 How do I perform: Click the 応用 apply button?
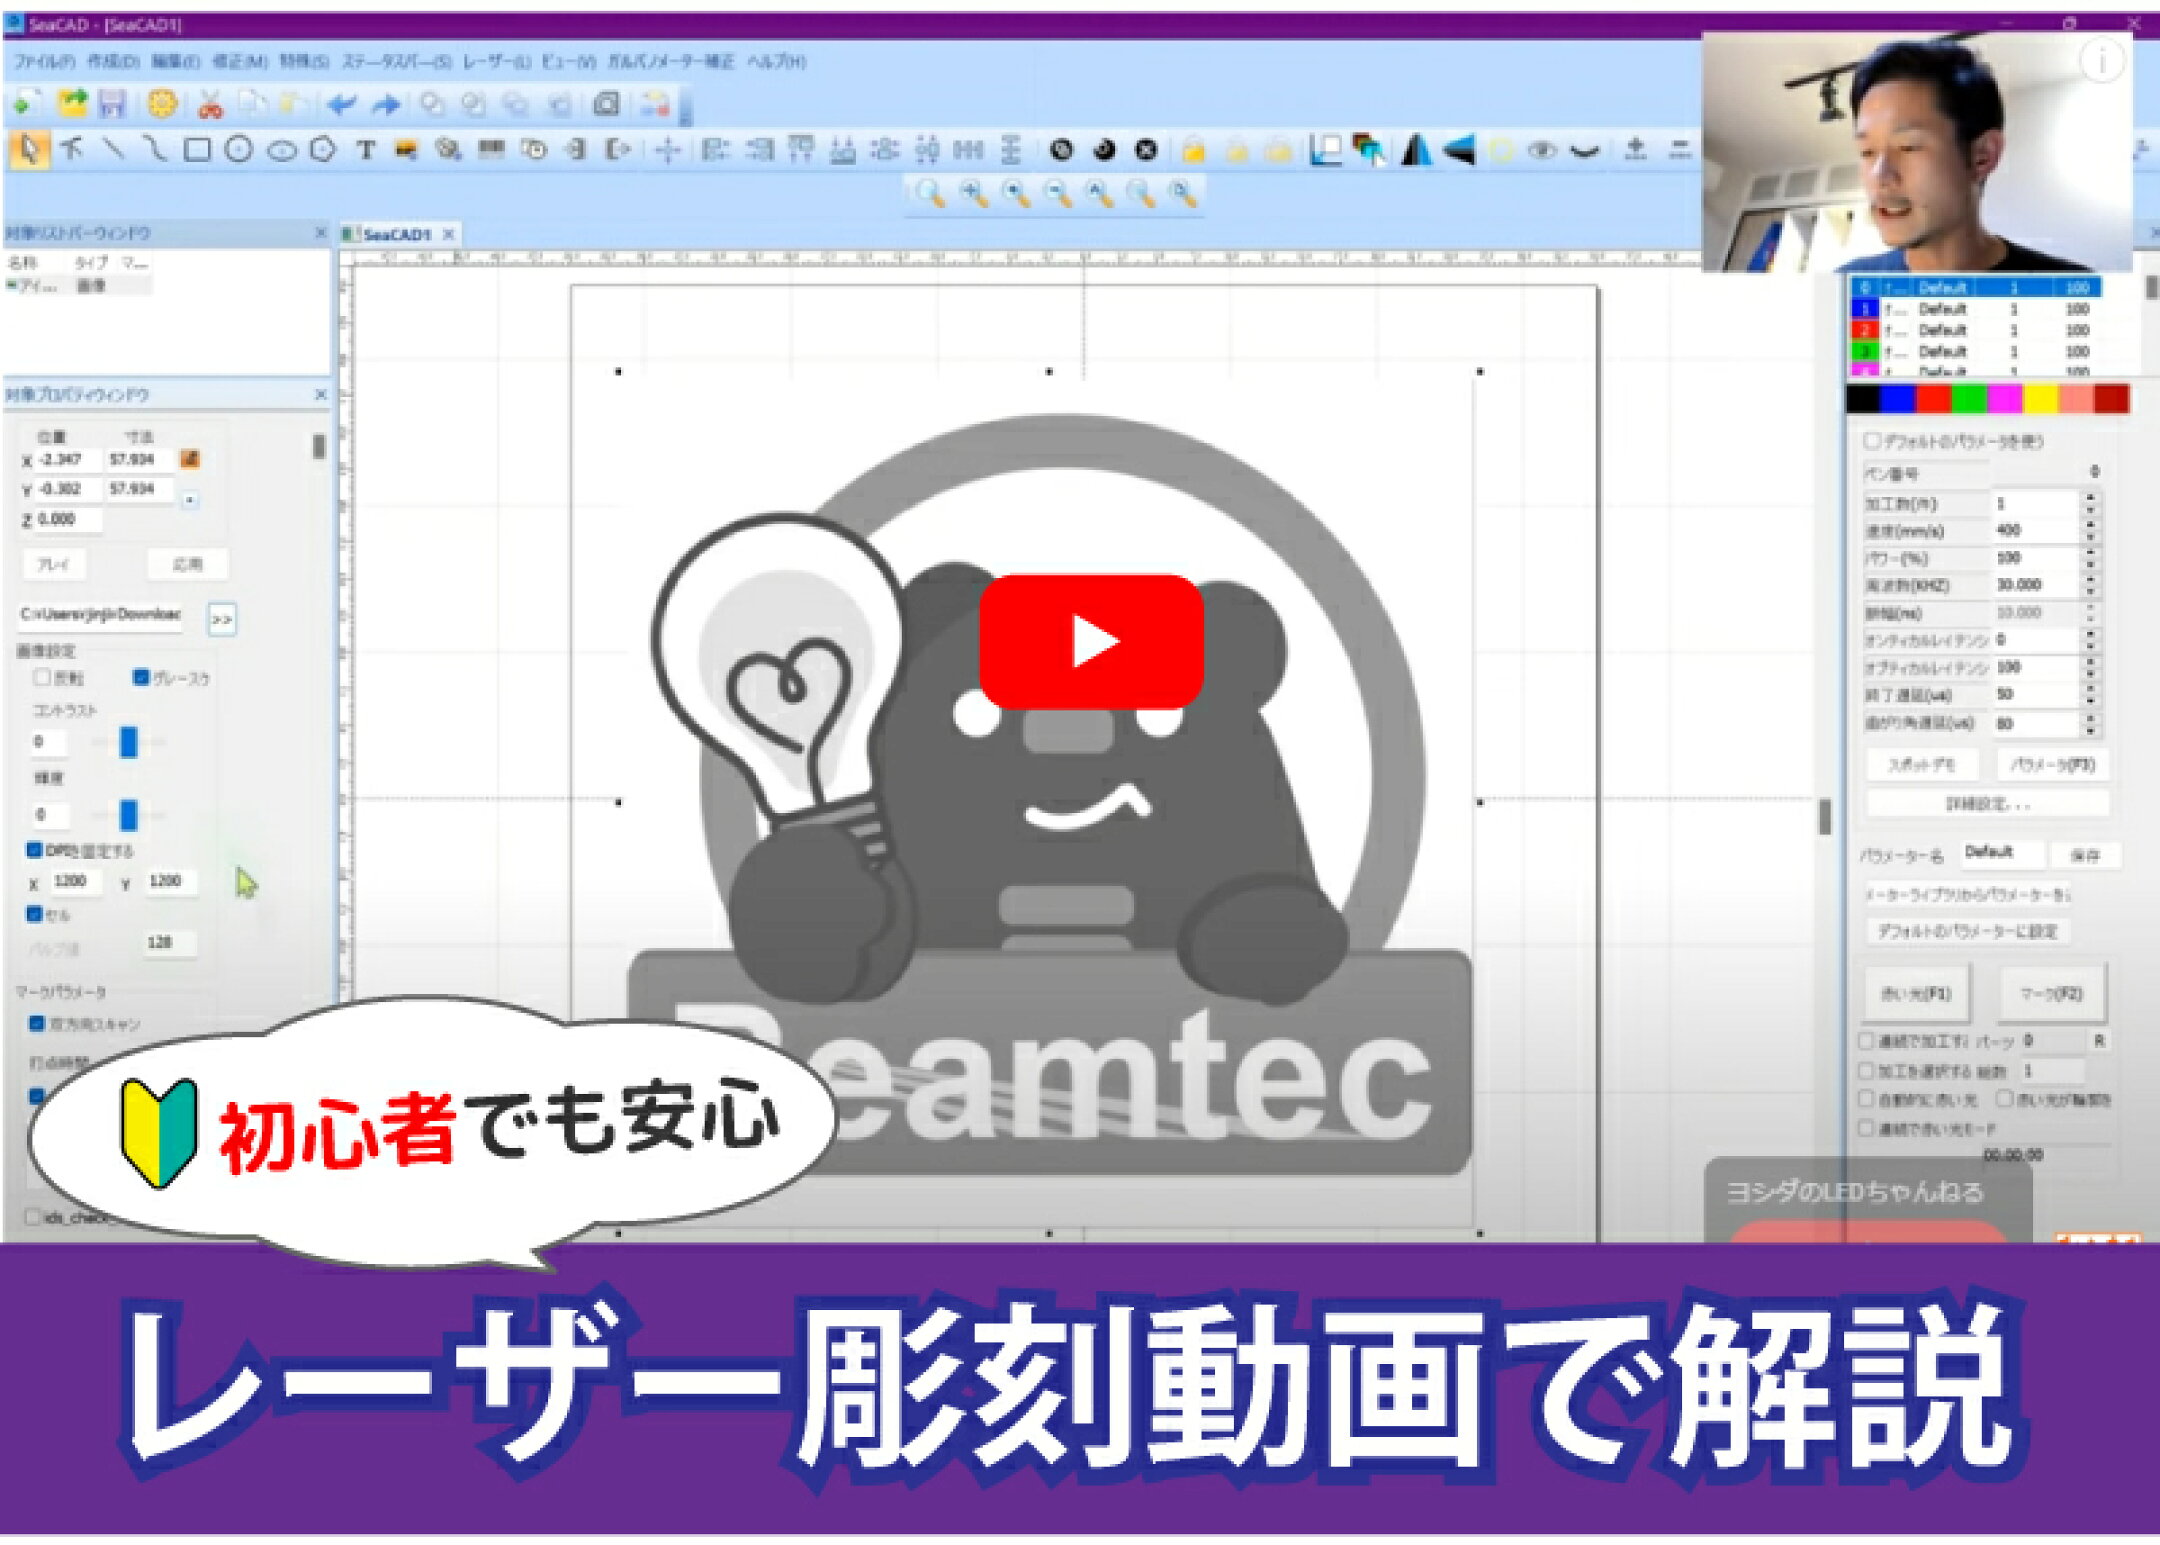tap(187, 564)
